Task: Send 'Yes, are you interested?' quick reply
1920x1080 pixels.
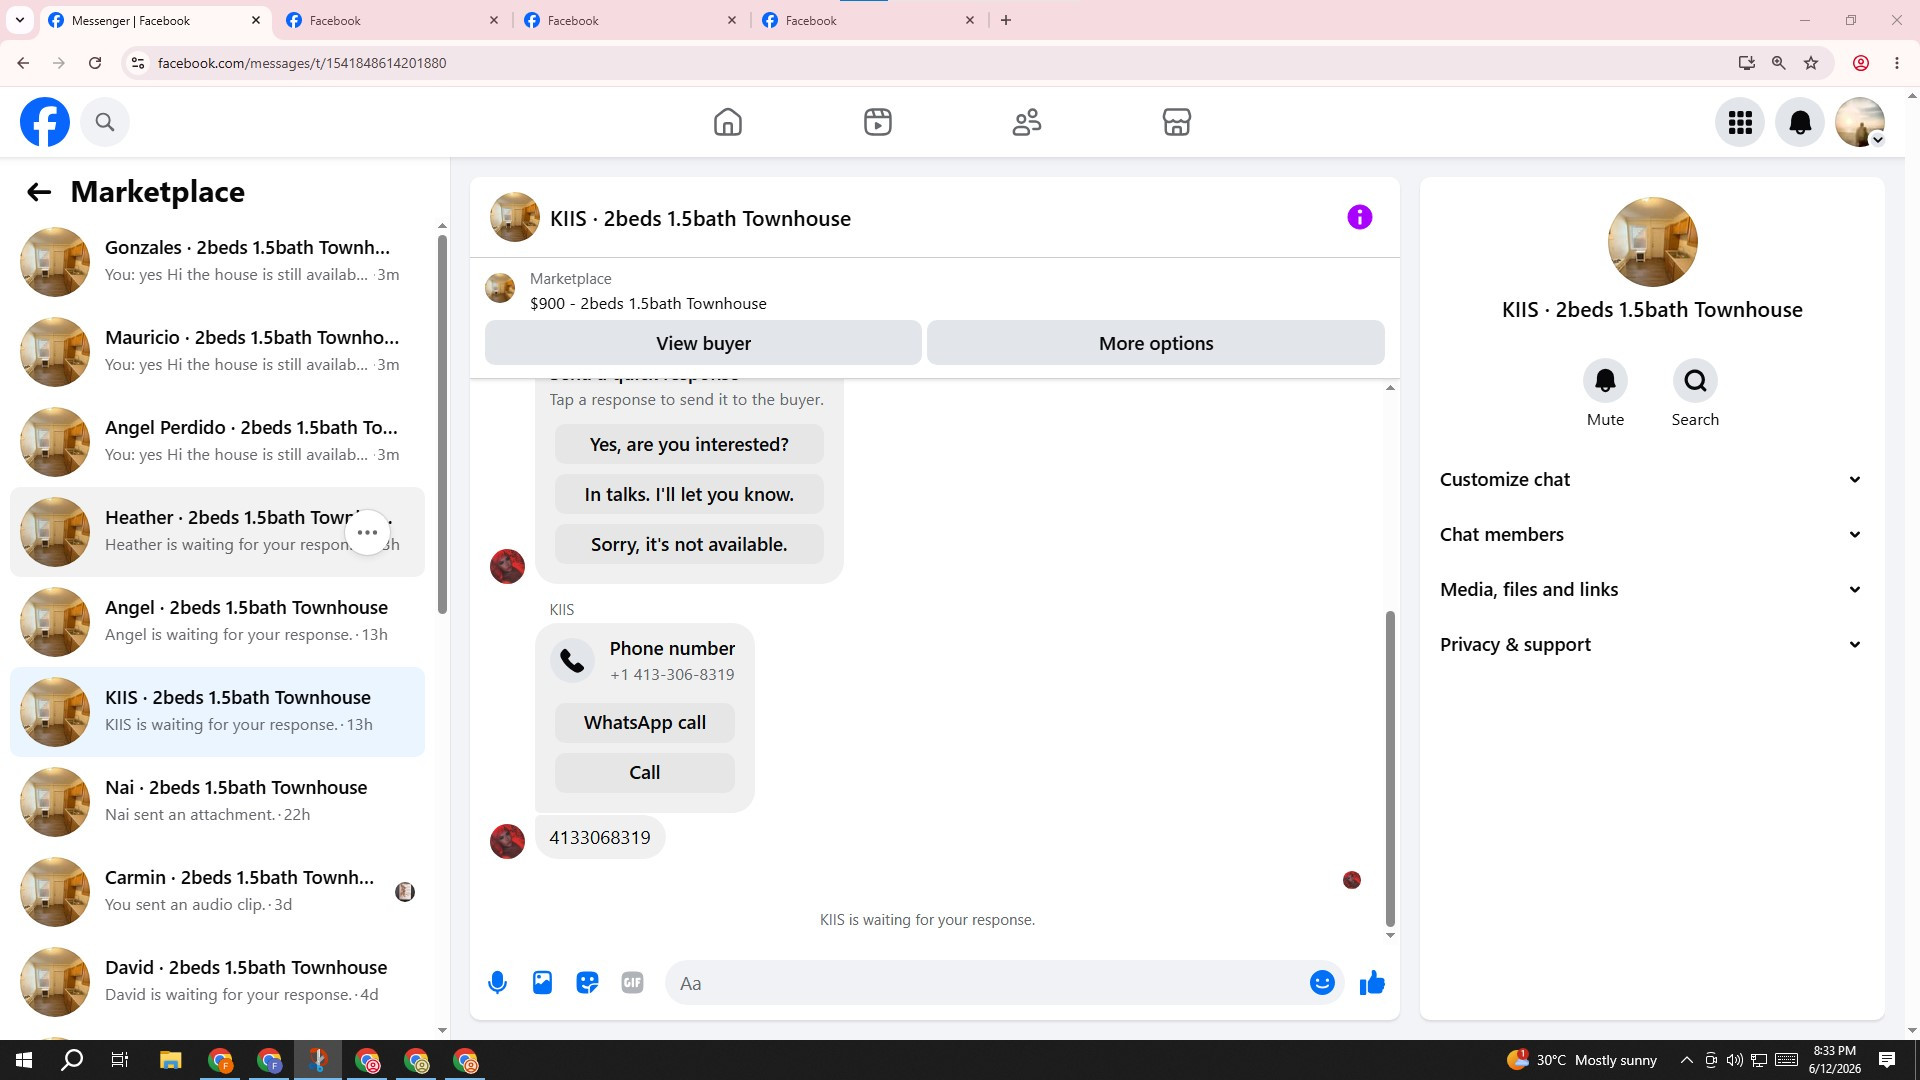Action: point(689,445)
